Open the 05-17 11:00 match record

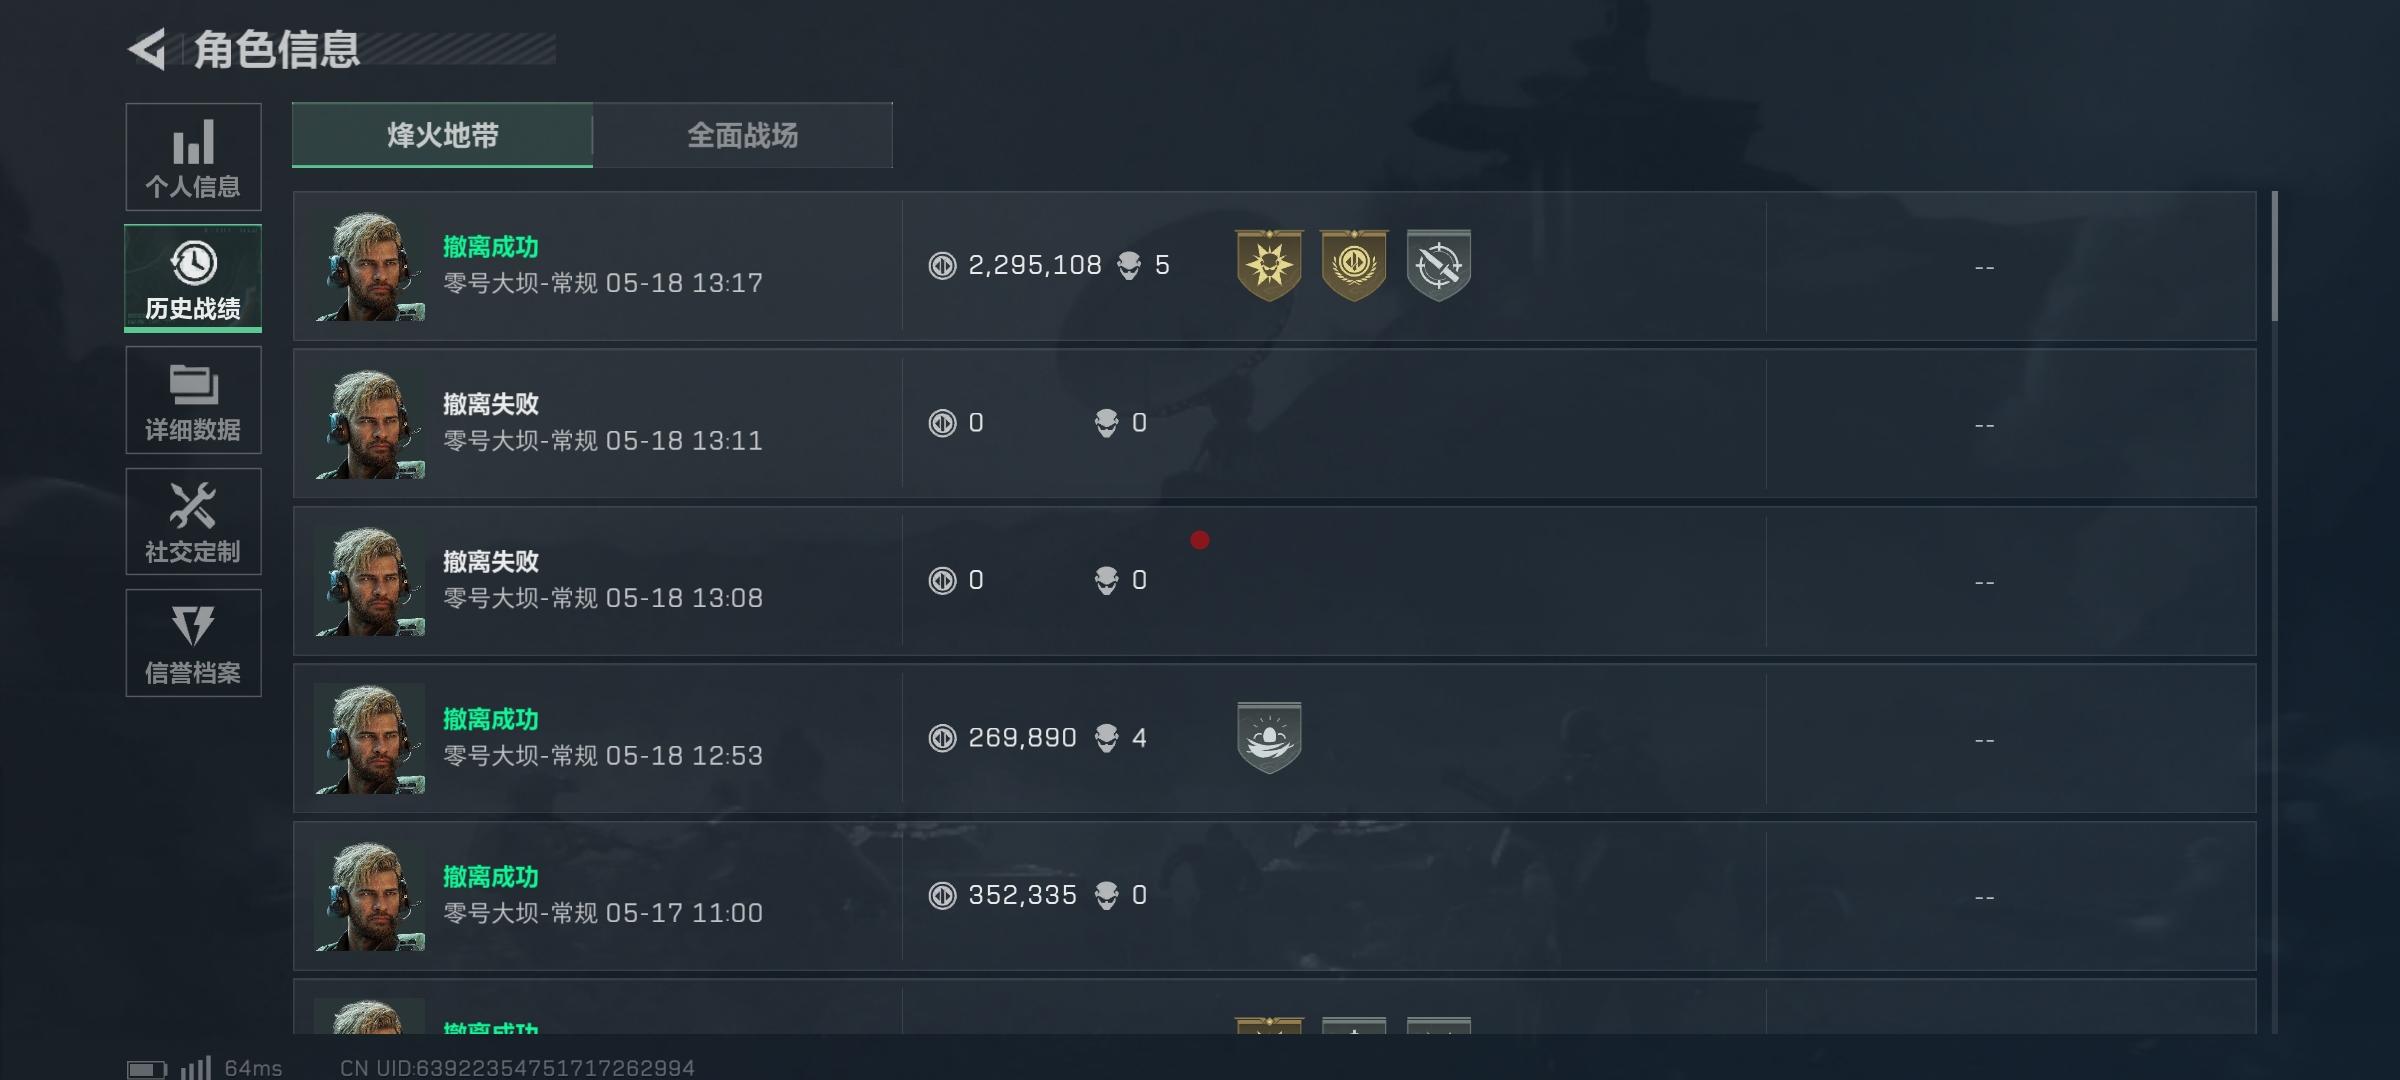point(1274,896)
